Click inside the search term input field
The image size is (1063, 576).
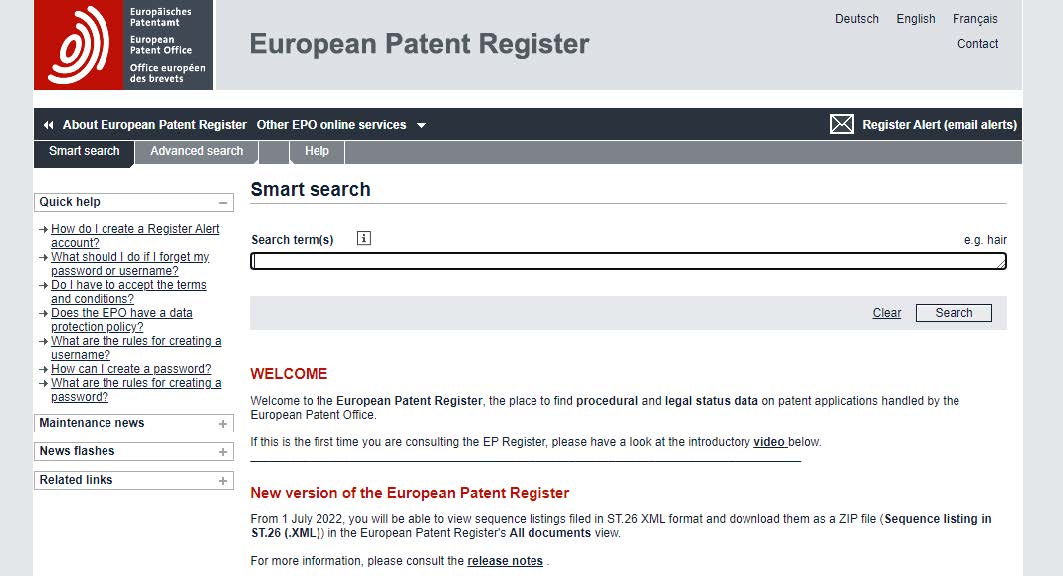tap(628, 261)
